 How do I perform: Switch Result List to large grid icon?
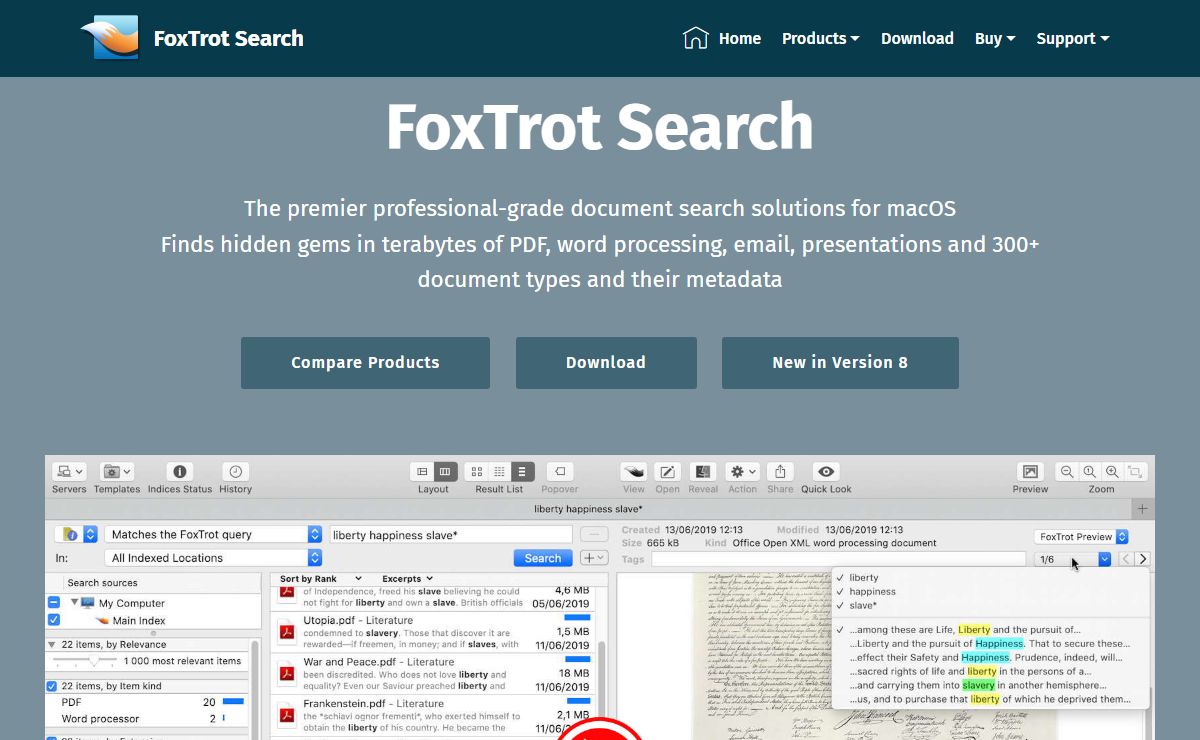477,471
